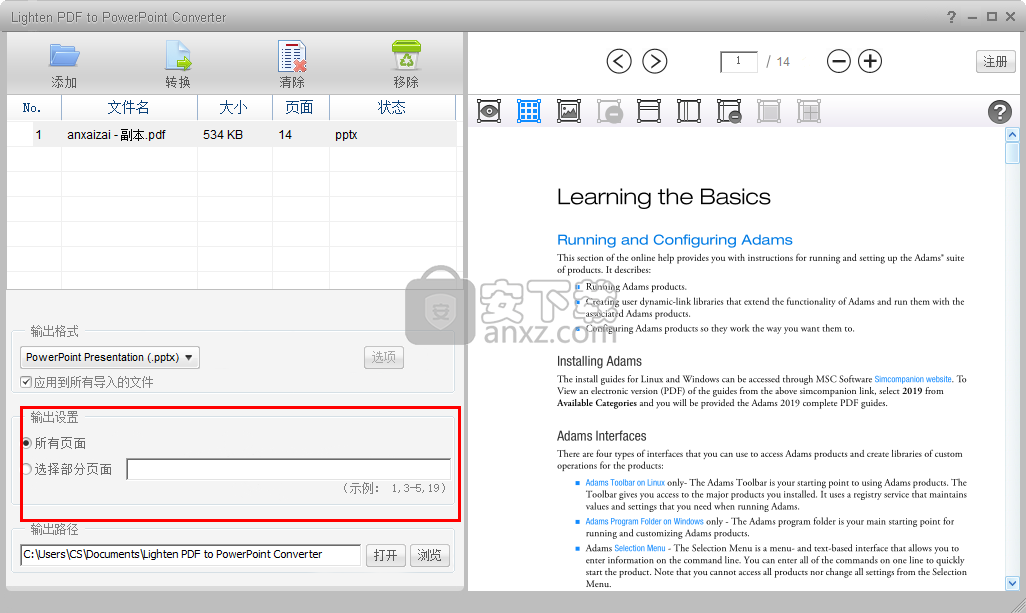This screenshot has height=613, width=1026.
Task: Click the 状态 column header
Action: click(392, 107)
